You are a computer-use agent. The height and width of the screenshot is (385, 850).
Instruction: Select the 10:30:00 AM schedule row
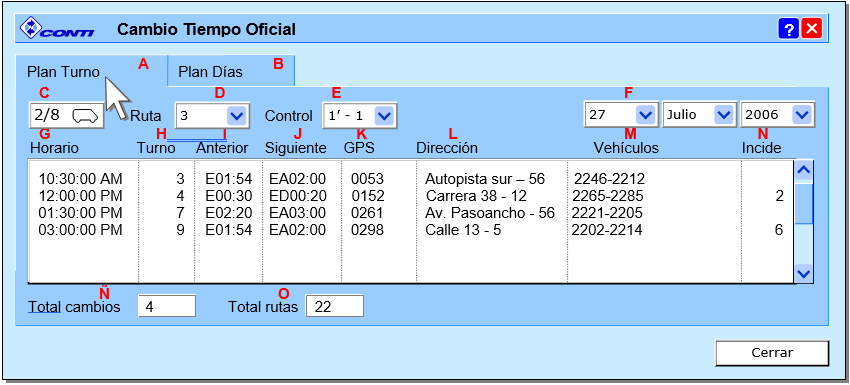point(411,179)
